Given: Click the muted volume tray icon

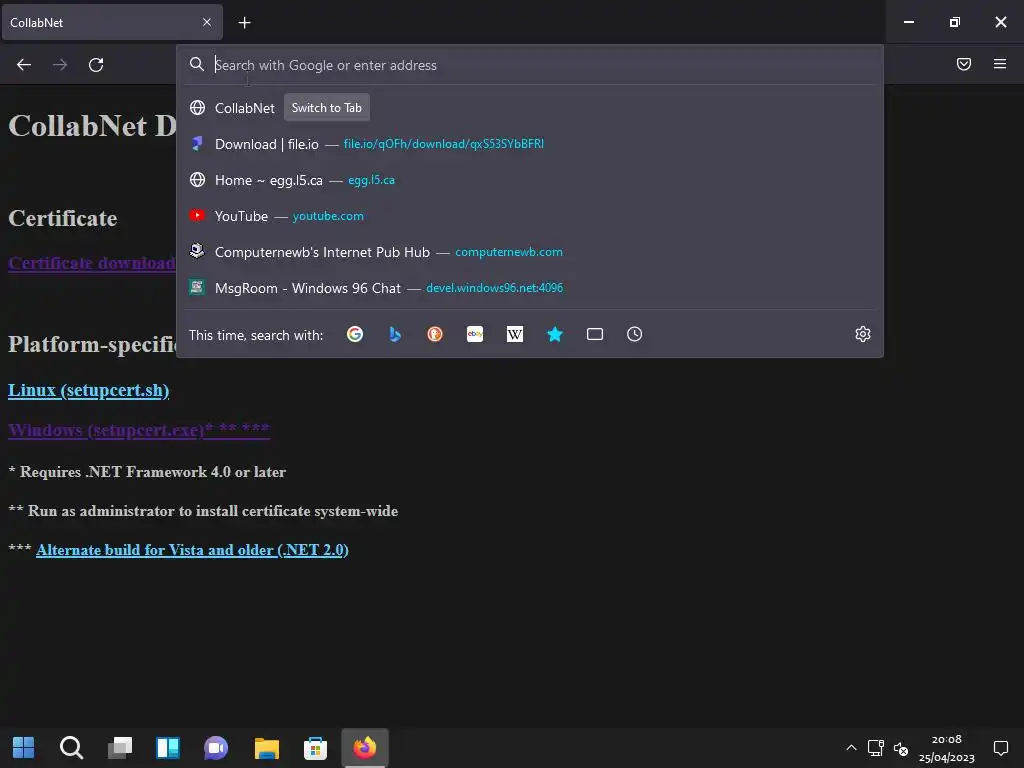Looking at the screenshot, I should [x=901, y=748].
